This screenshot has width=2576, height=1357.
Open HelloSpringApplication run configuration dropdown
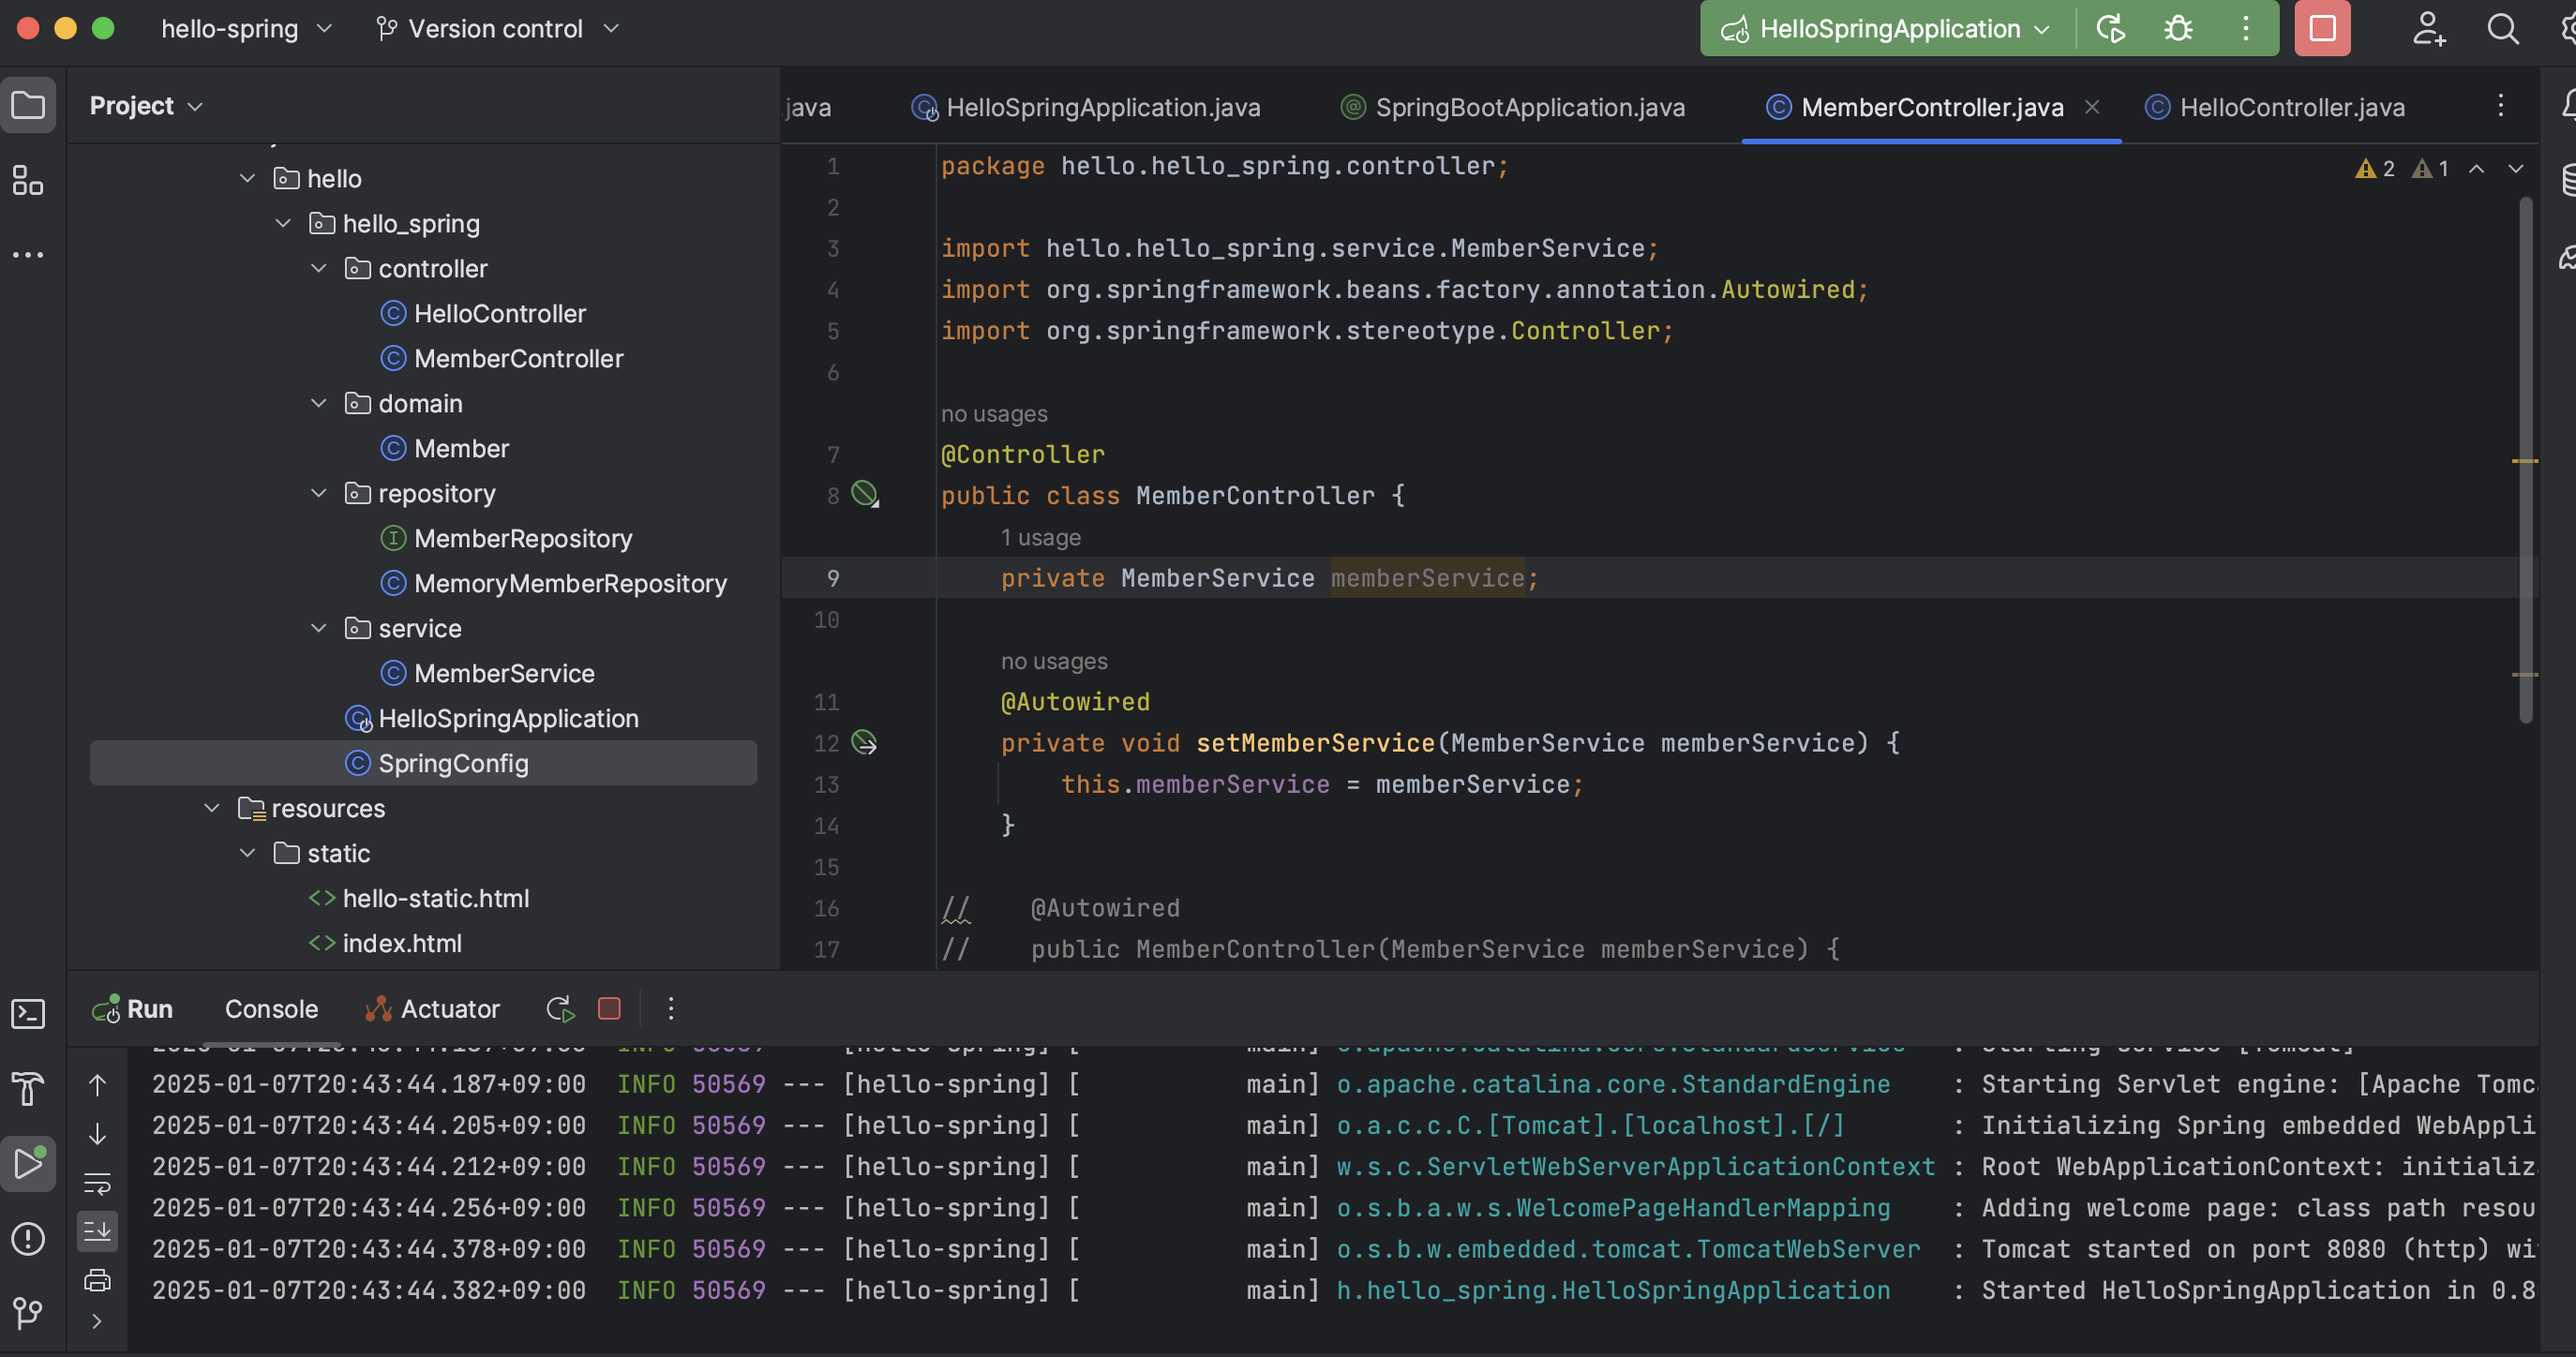tap(1887, 28)
